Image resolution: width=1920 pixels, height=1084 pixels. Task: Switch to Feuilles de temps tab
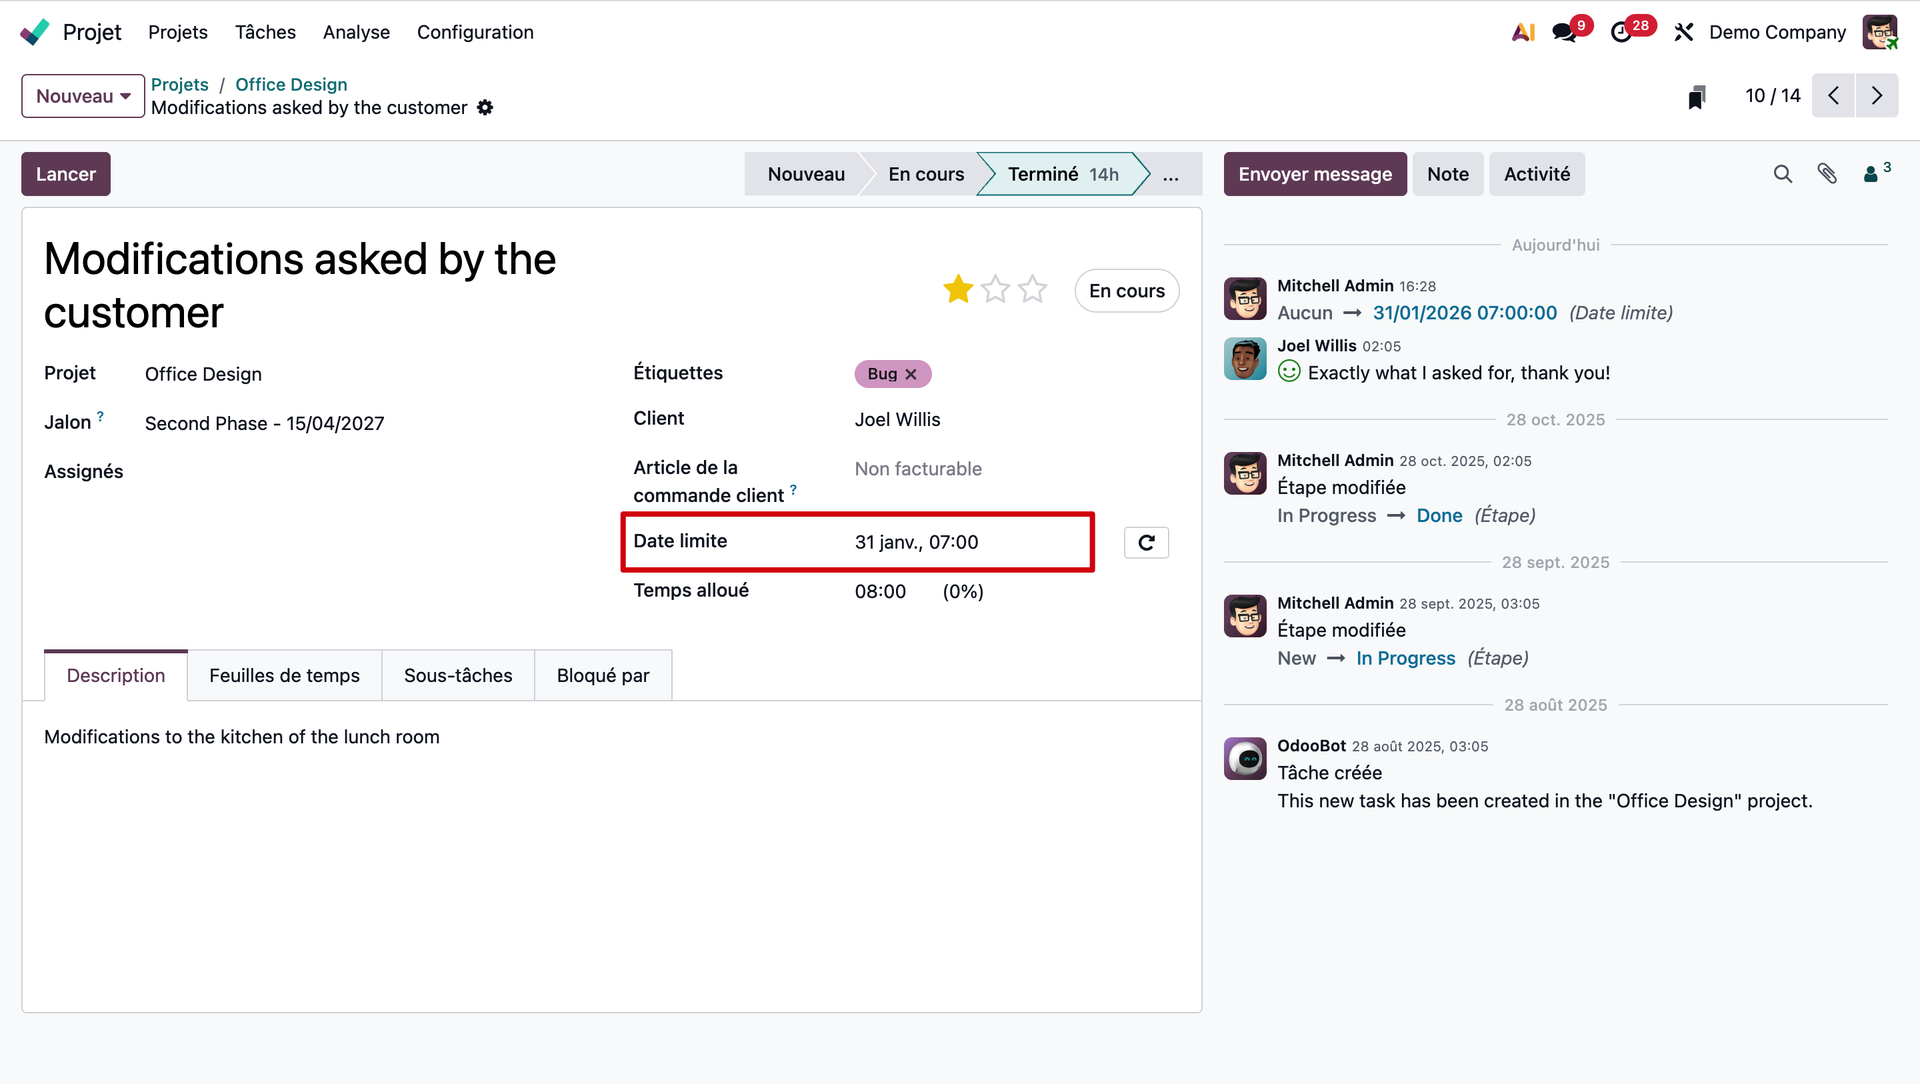[284, 676]
